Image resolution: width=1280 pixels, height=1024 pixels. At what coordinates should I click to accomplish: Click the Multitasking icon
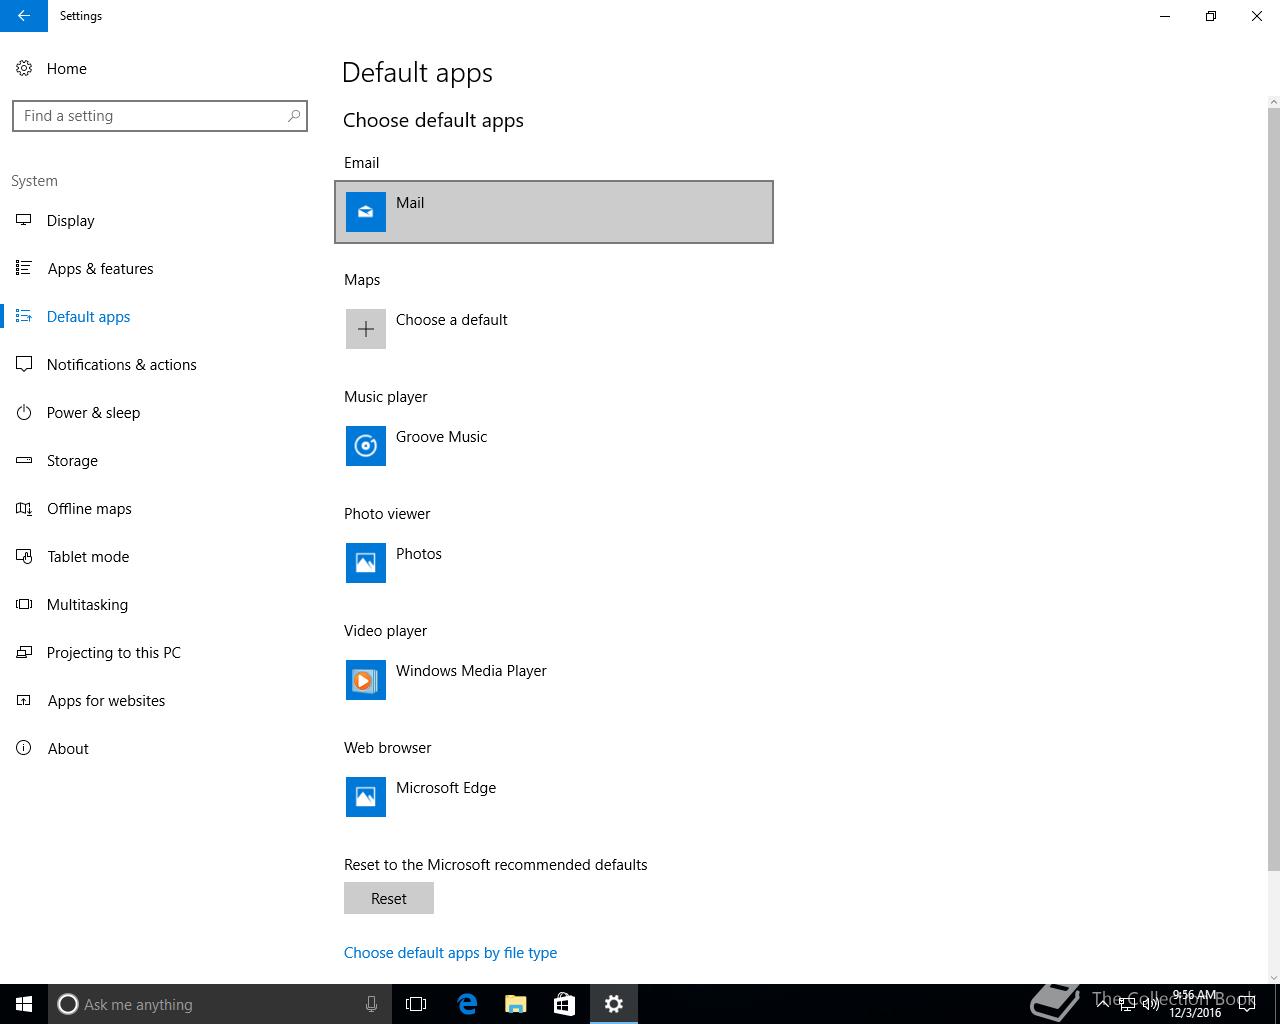point(24,604)
